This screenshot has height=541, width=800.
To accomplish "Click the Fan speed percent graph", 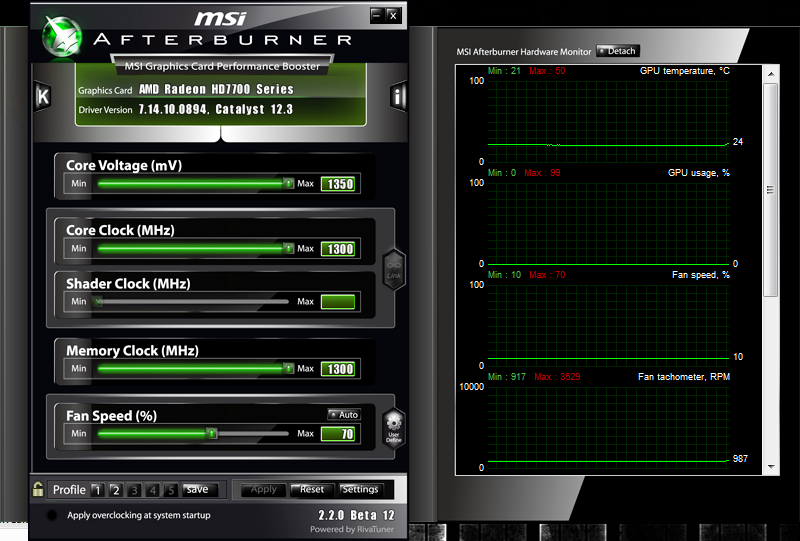I will tap(609, 325).
